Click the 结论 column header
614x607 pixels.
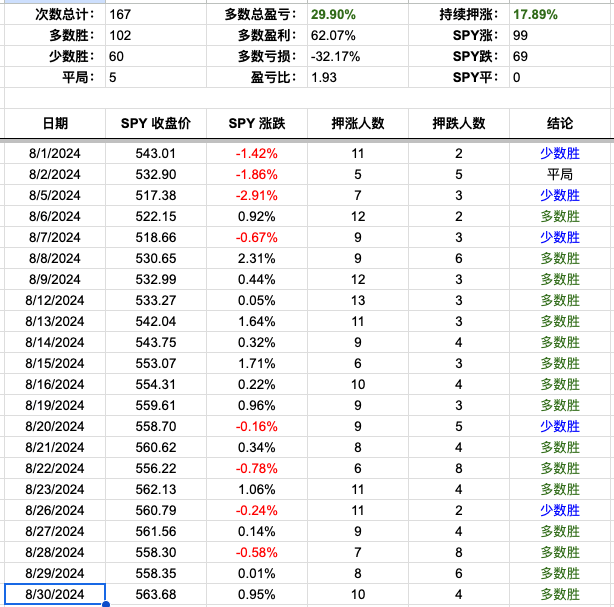point(560,123)
